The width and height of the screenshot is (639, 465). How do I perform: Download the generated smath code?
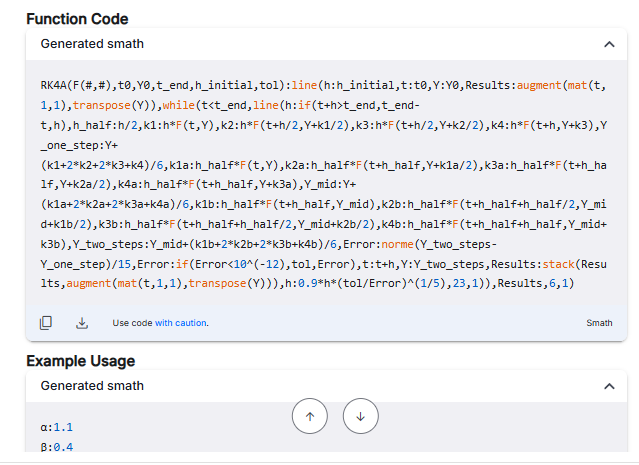82,323
